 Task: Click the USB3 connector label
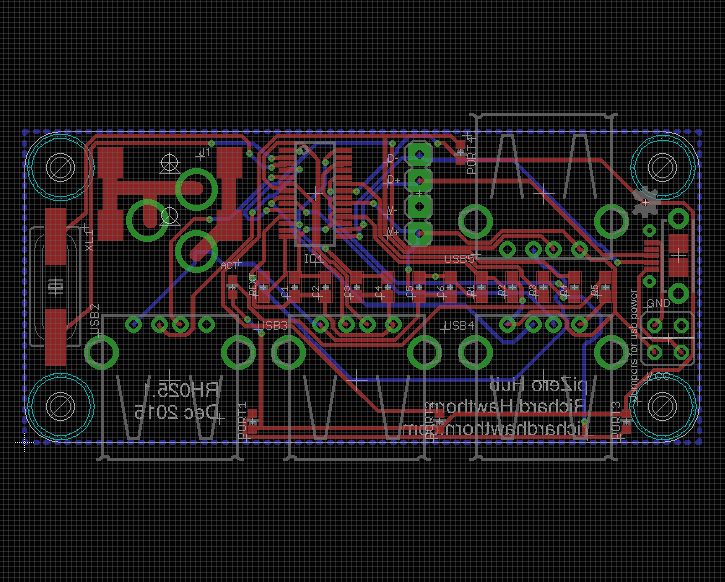click(x=275, y=325)
